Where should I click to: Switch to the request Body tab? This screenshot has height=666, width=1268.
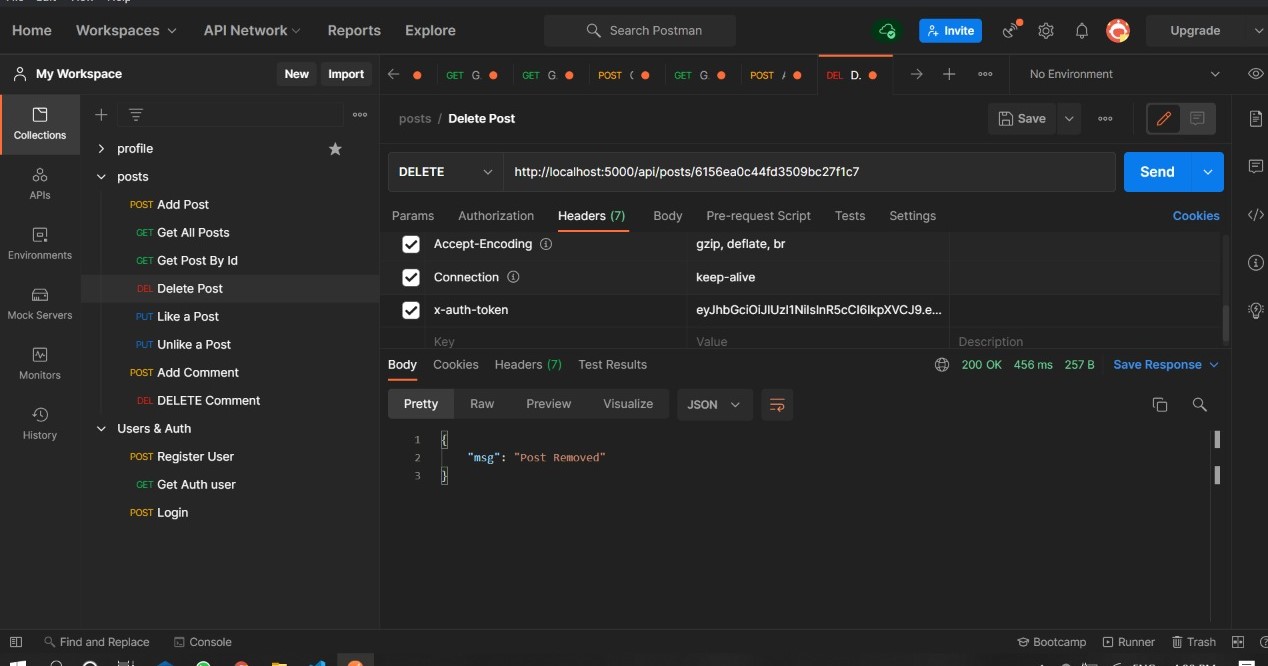pos(668,216)
